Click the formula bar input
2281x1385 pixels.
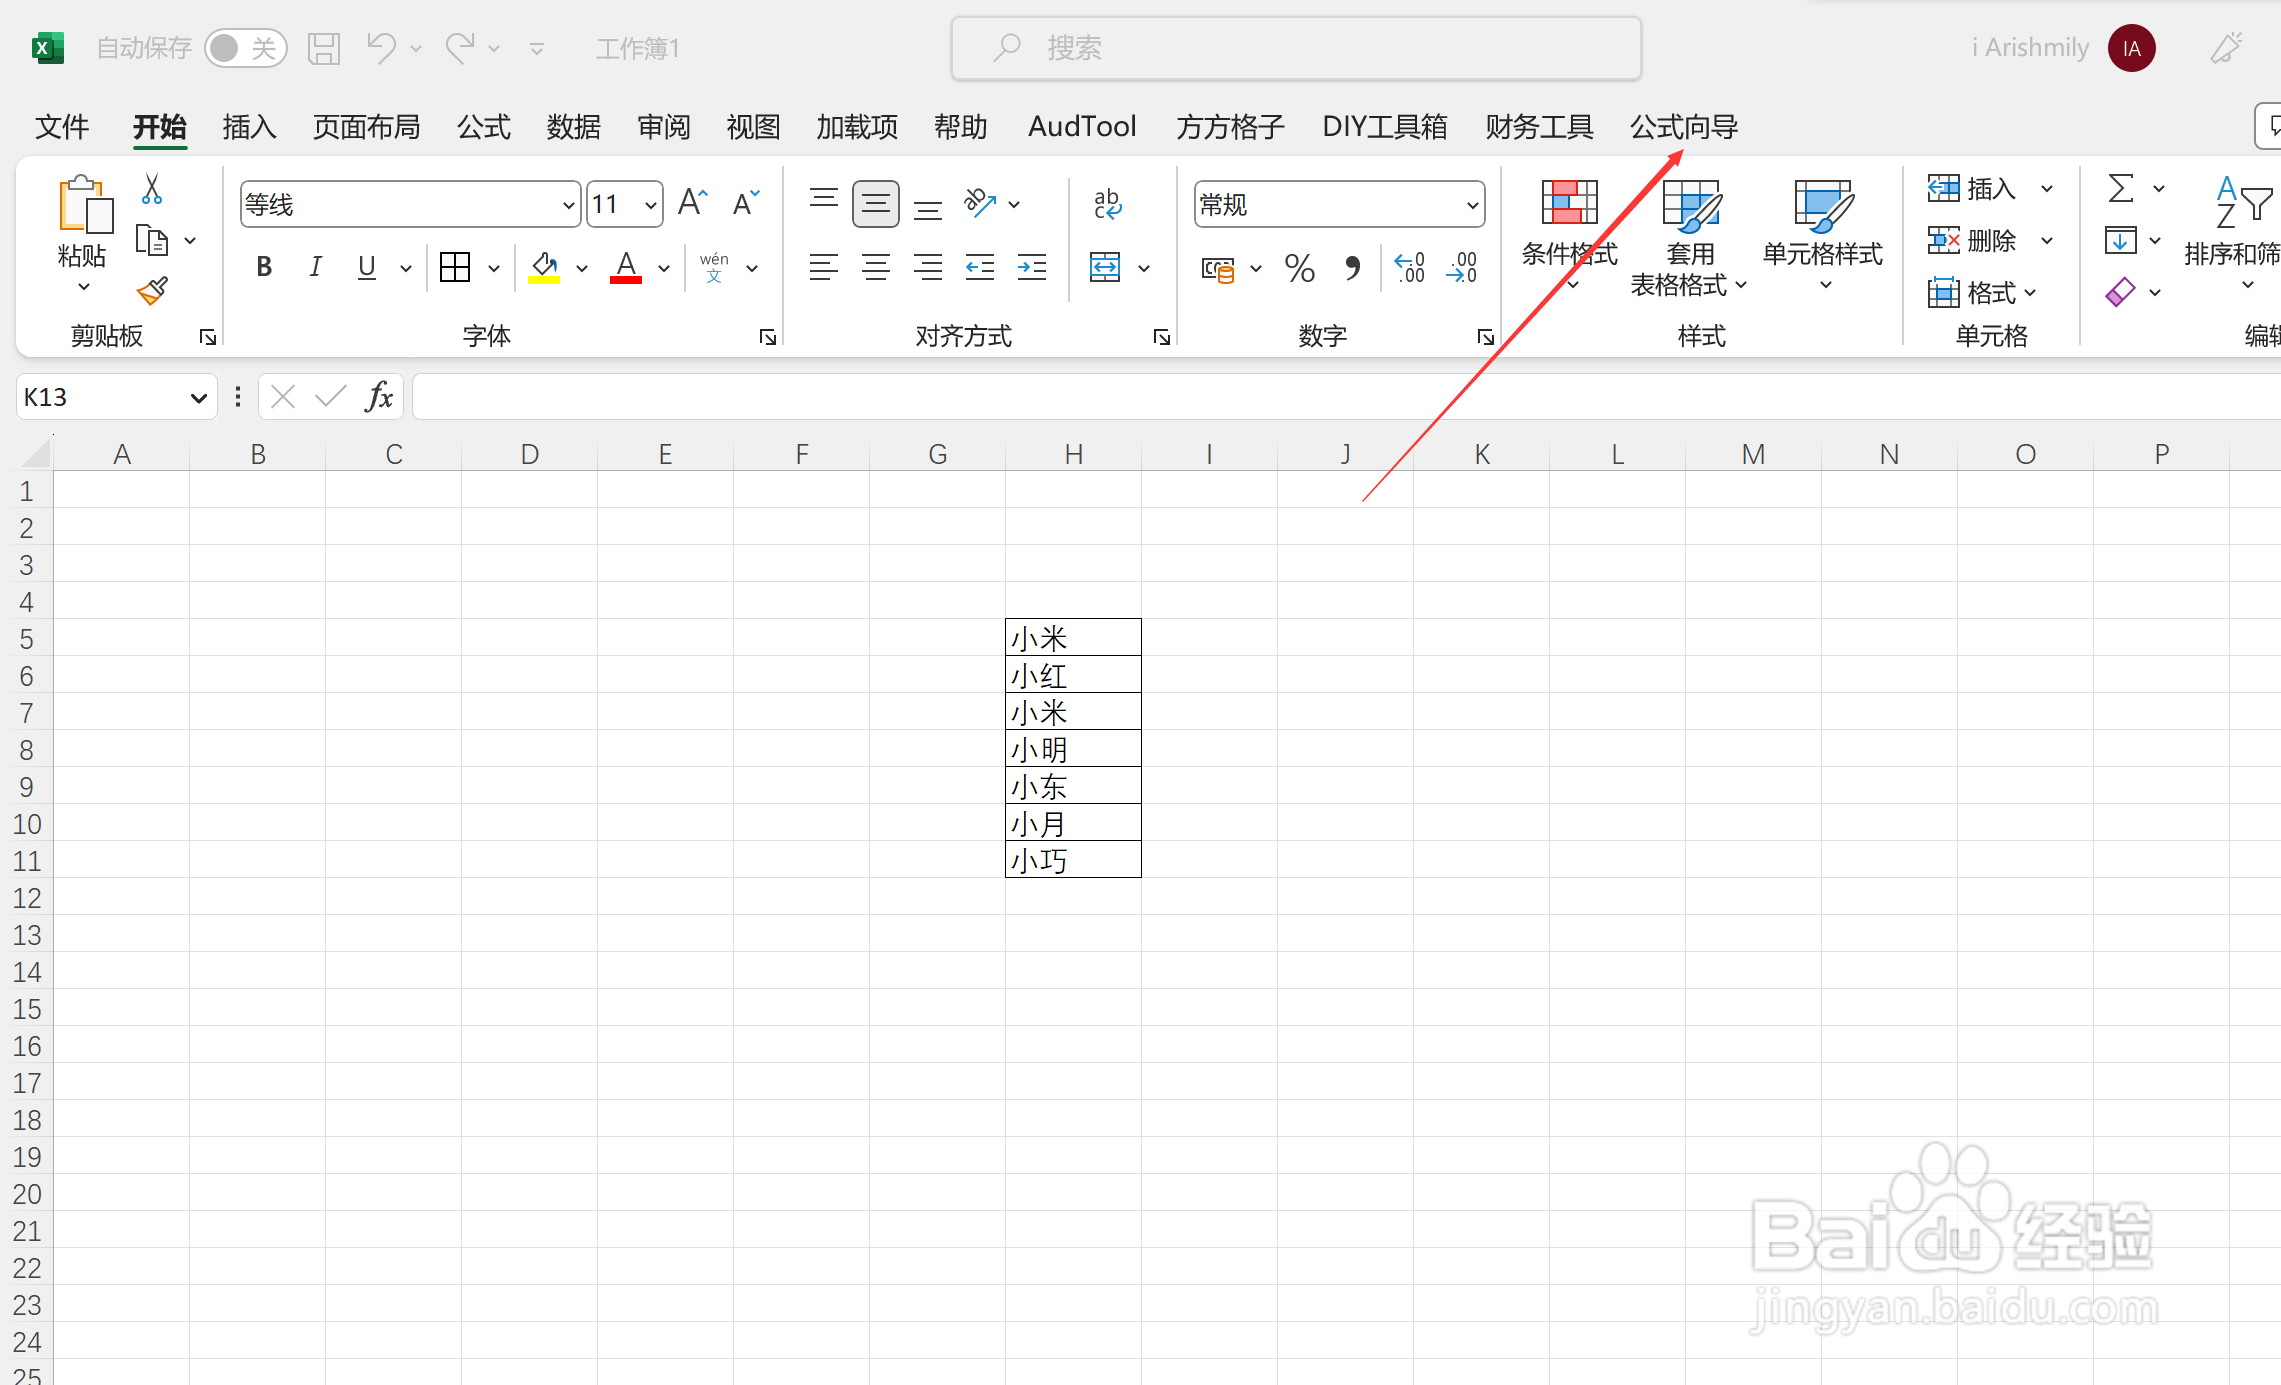pyautogui.click(x=1346, y=397)
